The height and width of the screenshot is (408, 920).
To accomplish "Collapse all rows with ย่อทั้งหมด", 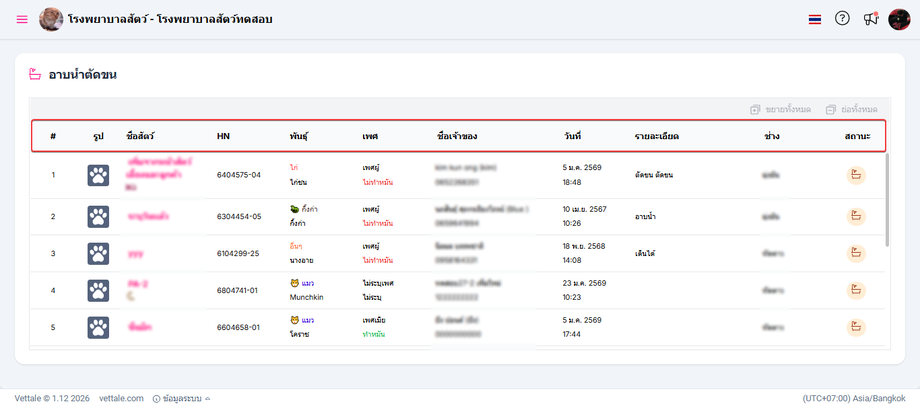I will tap(852, 109).
